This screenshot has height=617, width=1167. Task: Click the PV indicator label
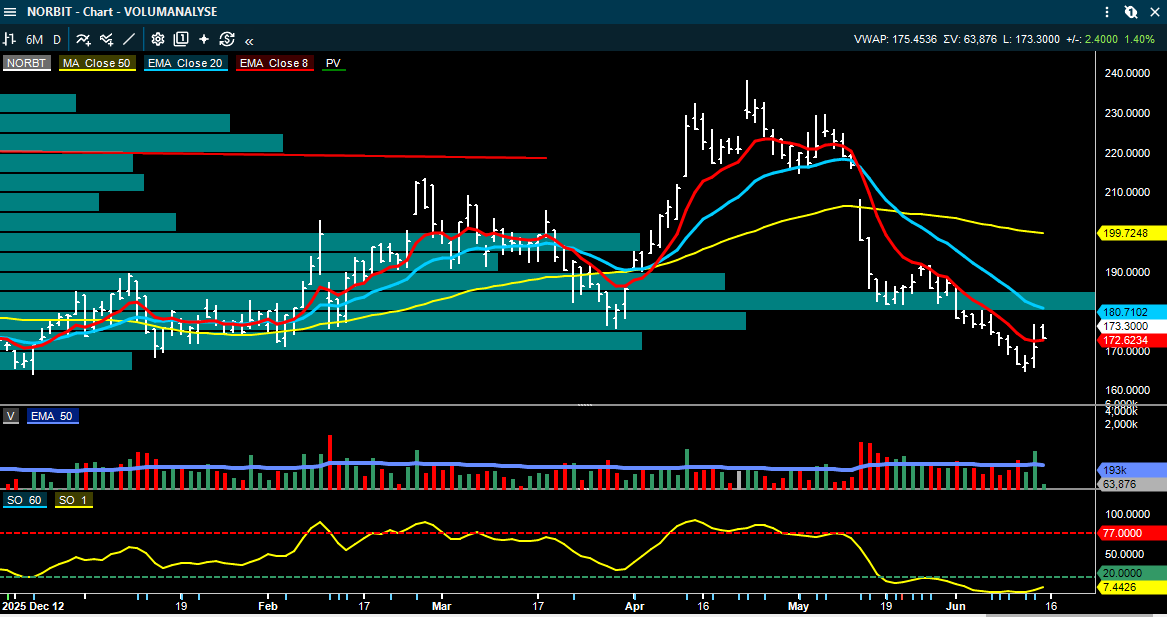point(333,63)
